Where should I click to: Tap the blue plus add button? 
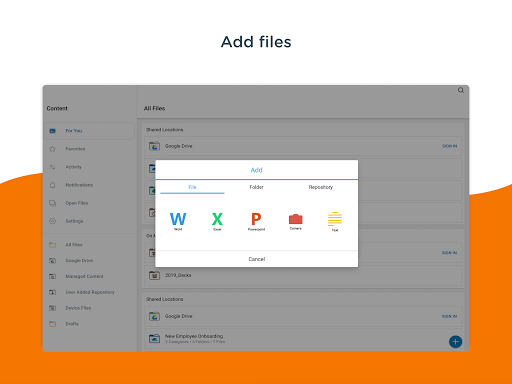point(455,342)
